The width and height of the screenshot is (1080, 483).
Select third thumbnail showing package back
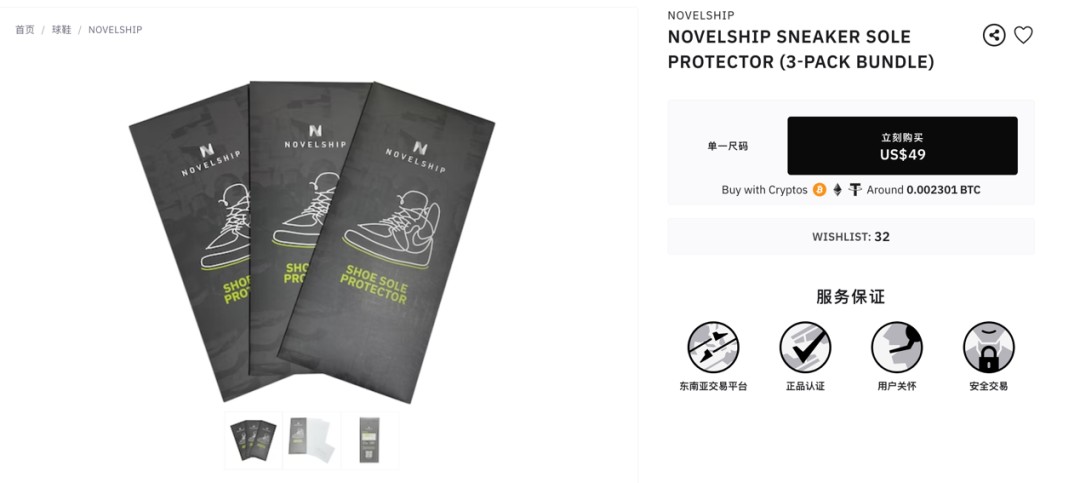click(370, 440)
